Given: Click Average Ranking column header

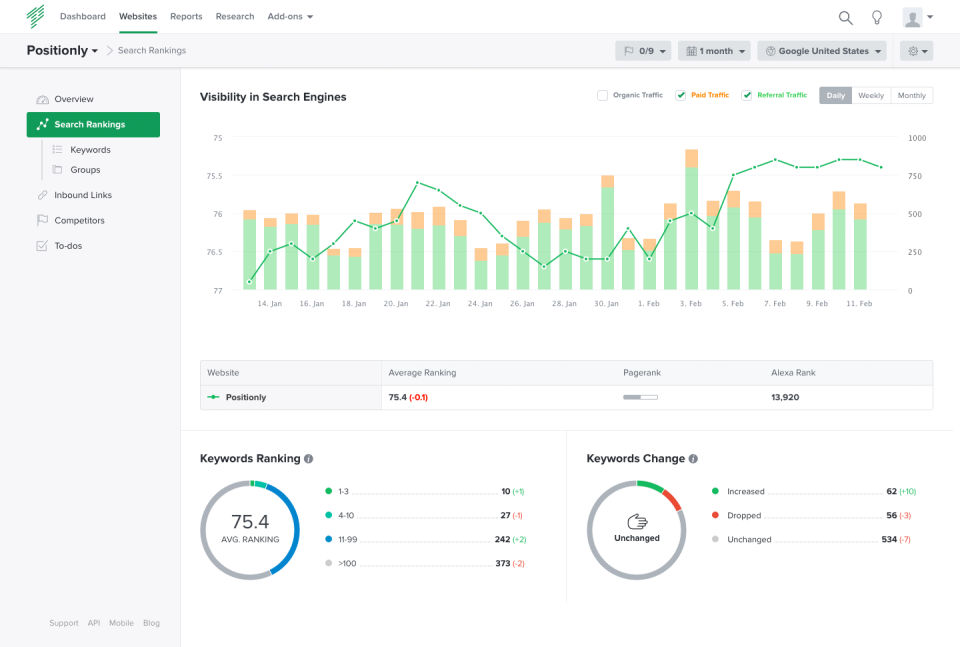Looking at the screenshot, I should click(x=422, y=373).
